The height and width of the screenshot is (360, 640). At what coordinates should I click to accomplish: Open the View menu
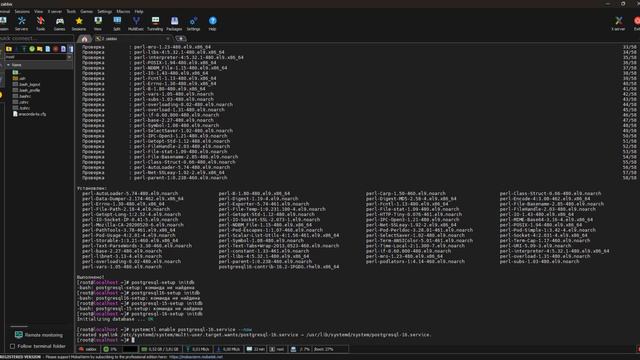tap(38, 11)
